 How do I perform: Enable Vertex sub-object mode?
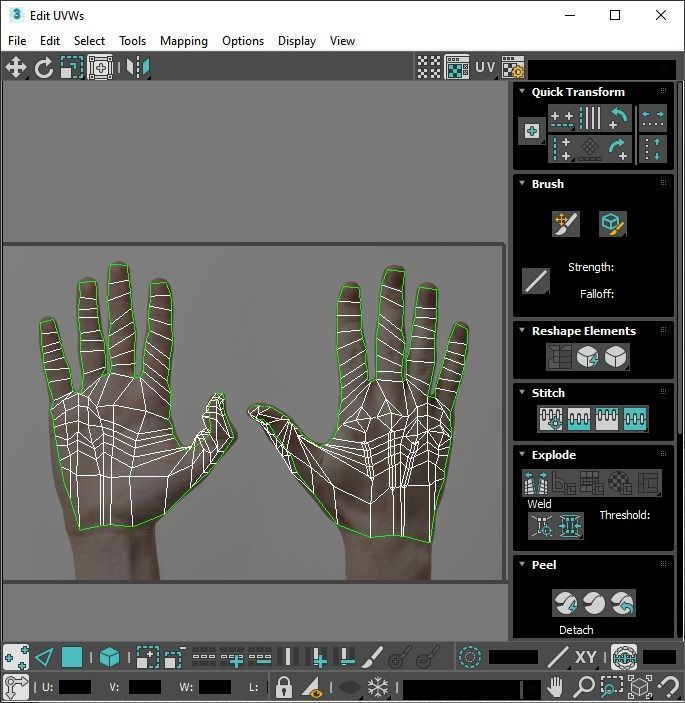point(16,658)
